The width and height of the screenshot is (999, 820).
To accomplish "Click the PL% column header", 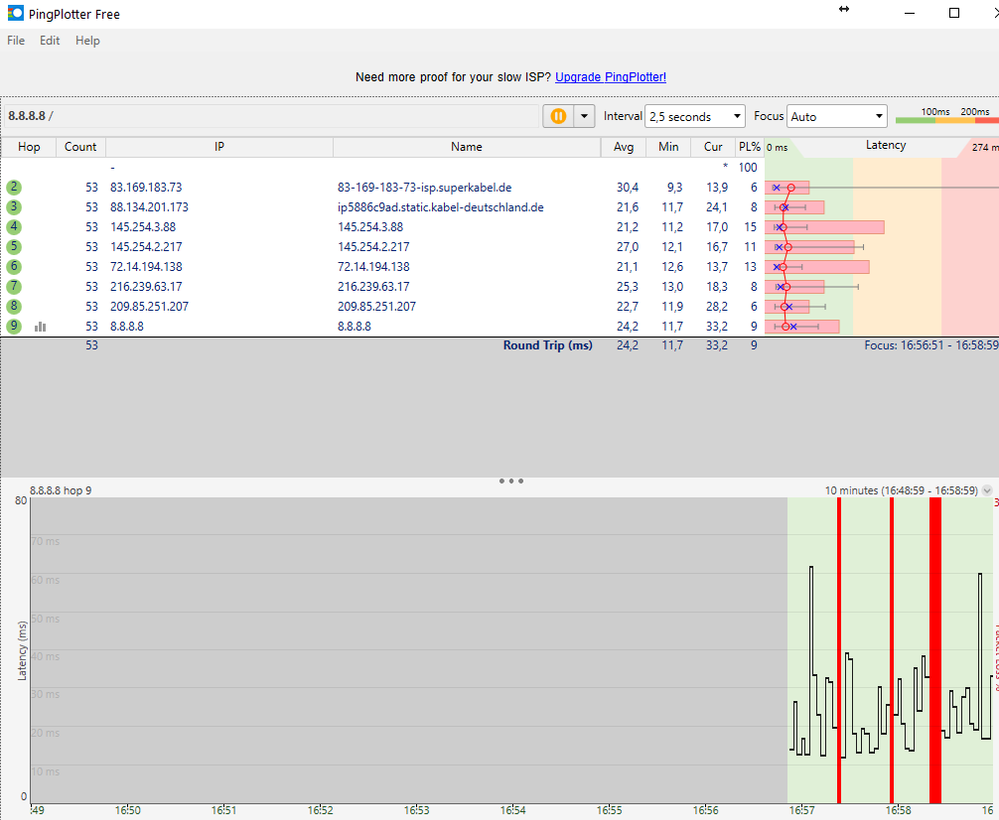I will (x=749, y=147).
